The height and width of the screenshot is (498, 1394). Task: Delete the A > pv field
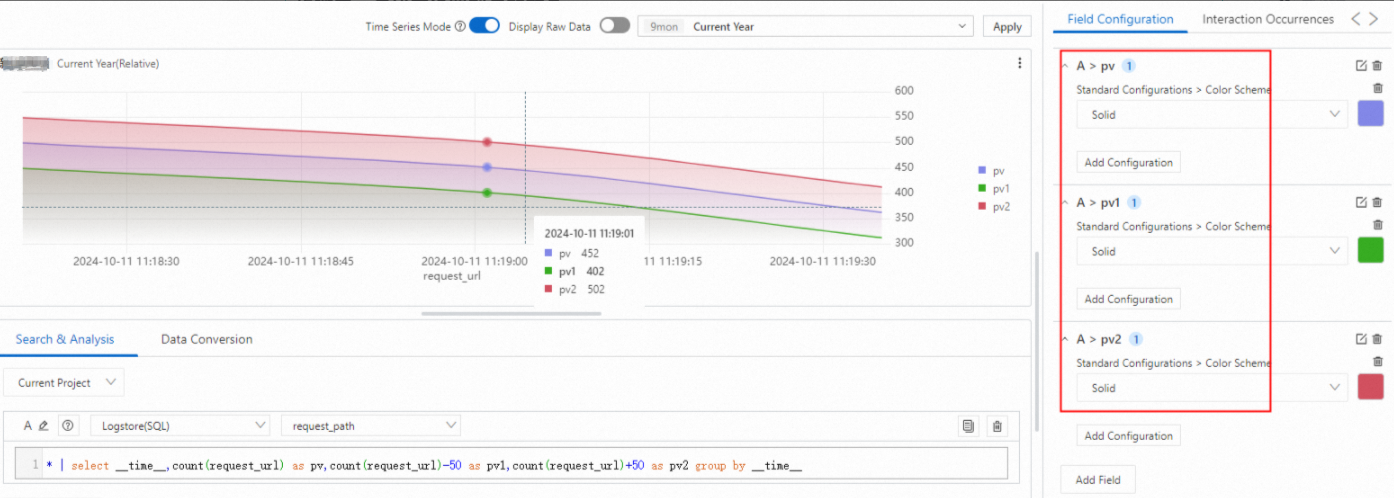pyautogui.click(x=1377, y=66)
